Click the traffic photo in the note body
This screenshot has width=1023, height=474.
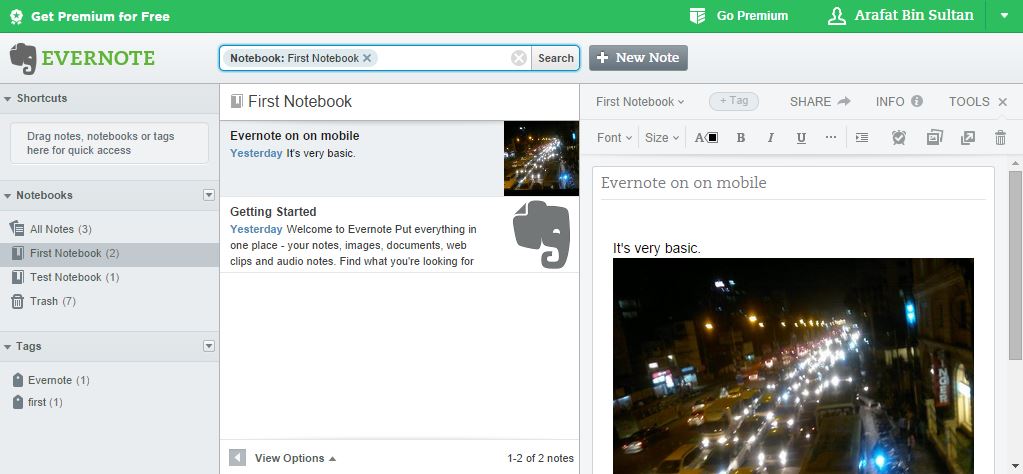tap(793, 366)
